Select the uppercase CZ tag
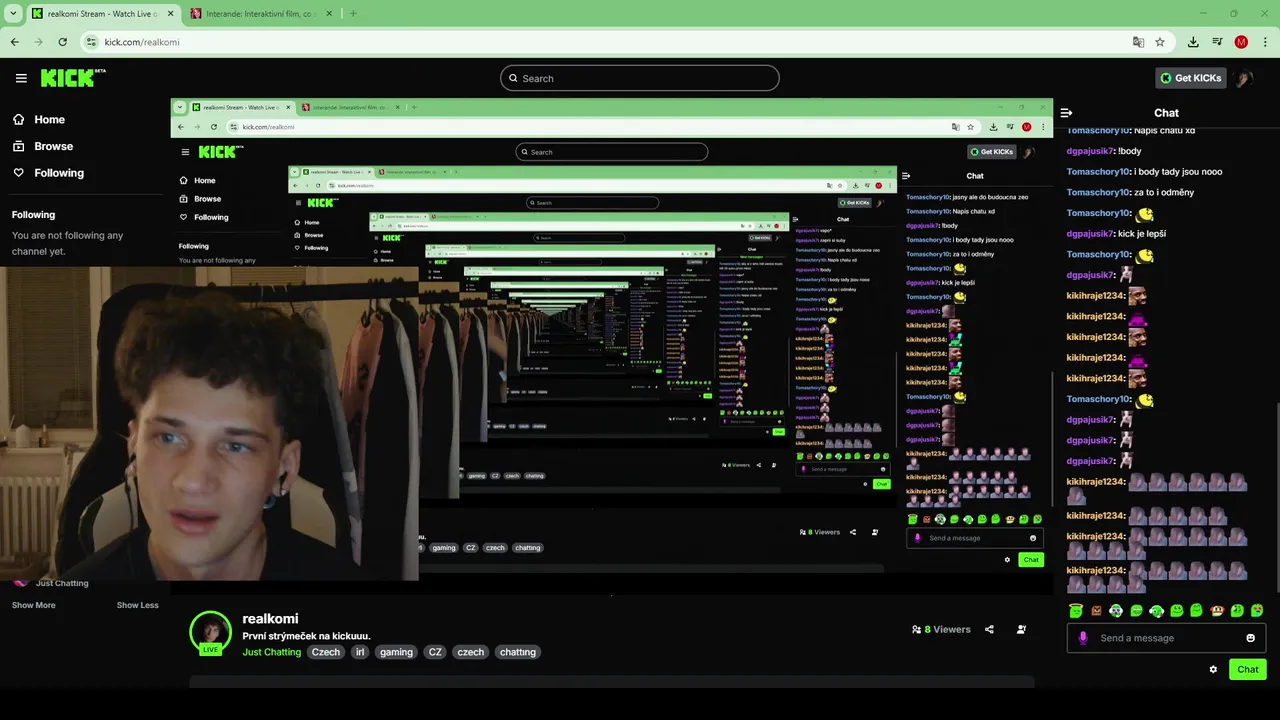 pyautogui.click(x=435, y=652)
